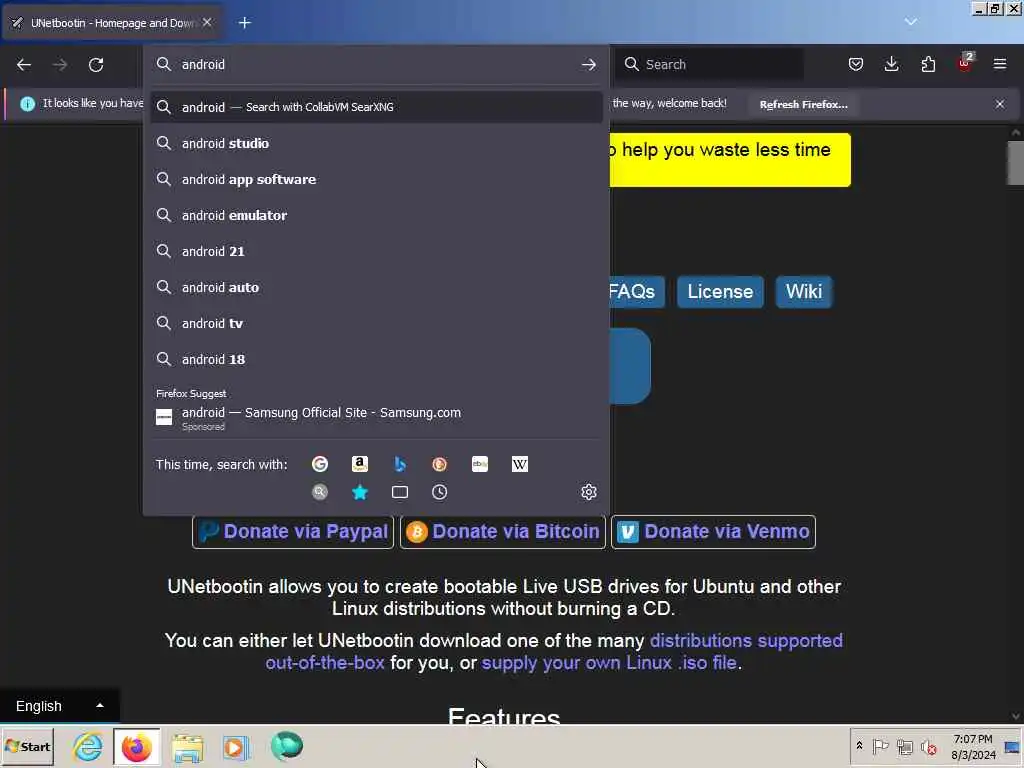The image size is (1024, 768).
Task: Select the 'android tv' suggestion
Action: tap(376, 323)
